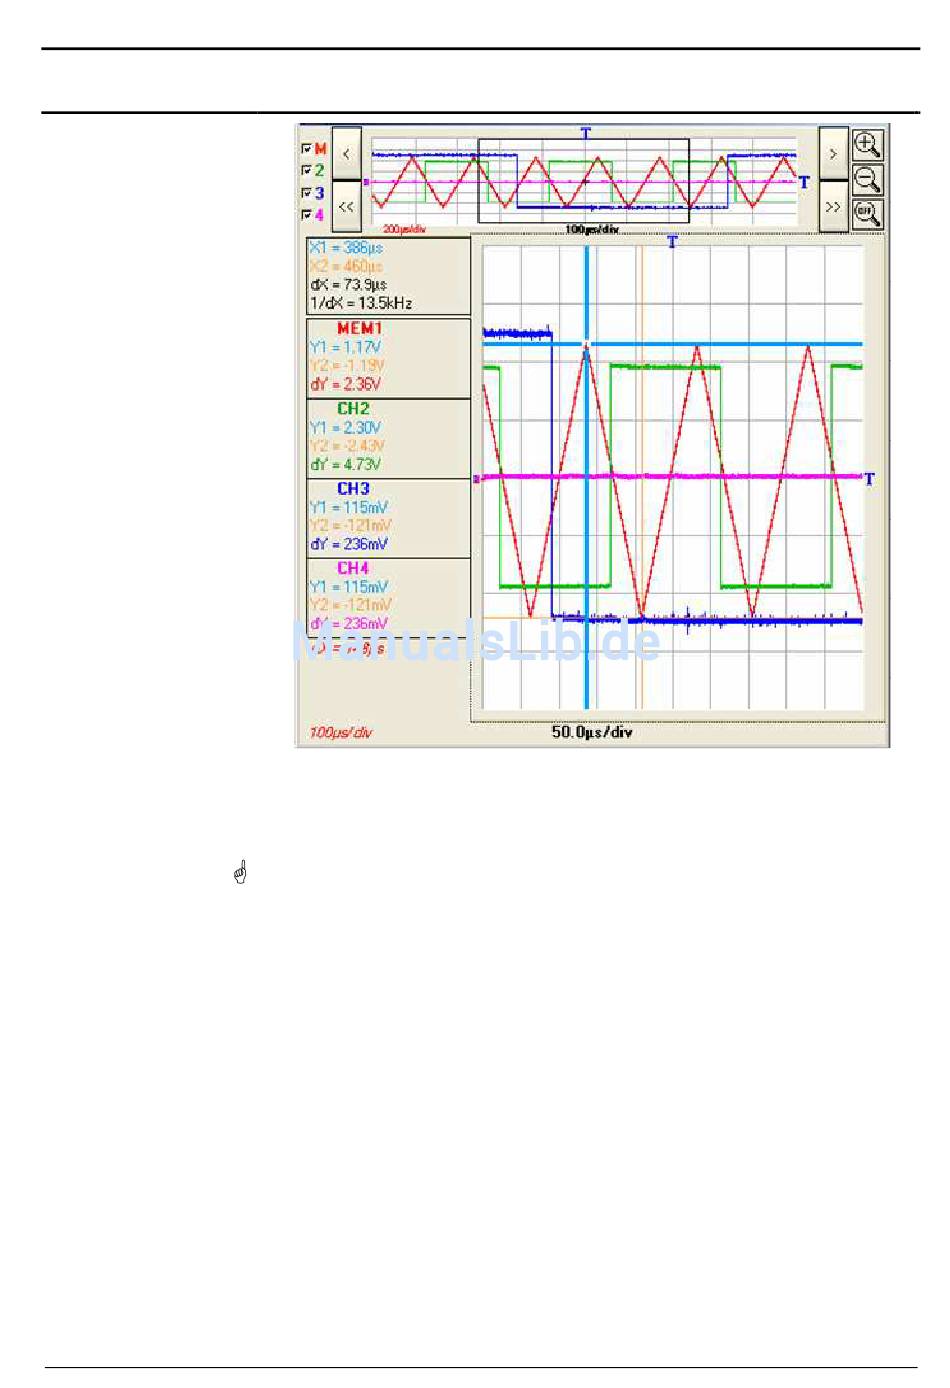Viewport: 950px width, 1388px height.
Task: Click the hand pointer note icon
Action: pyautogui.click(x=240, y=872)
